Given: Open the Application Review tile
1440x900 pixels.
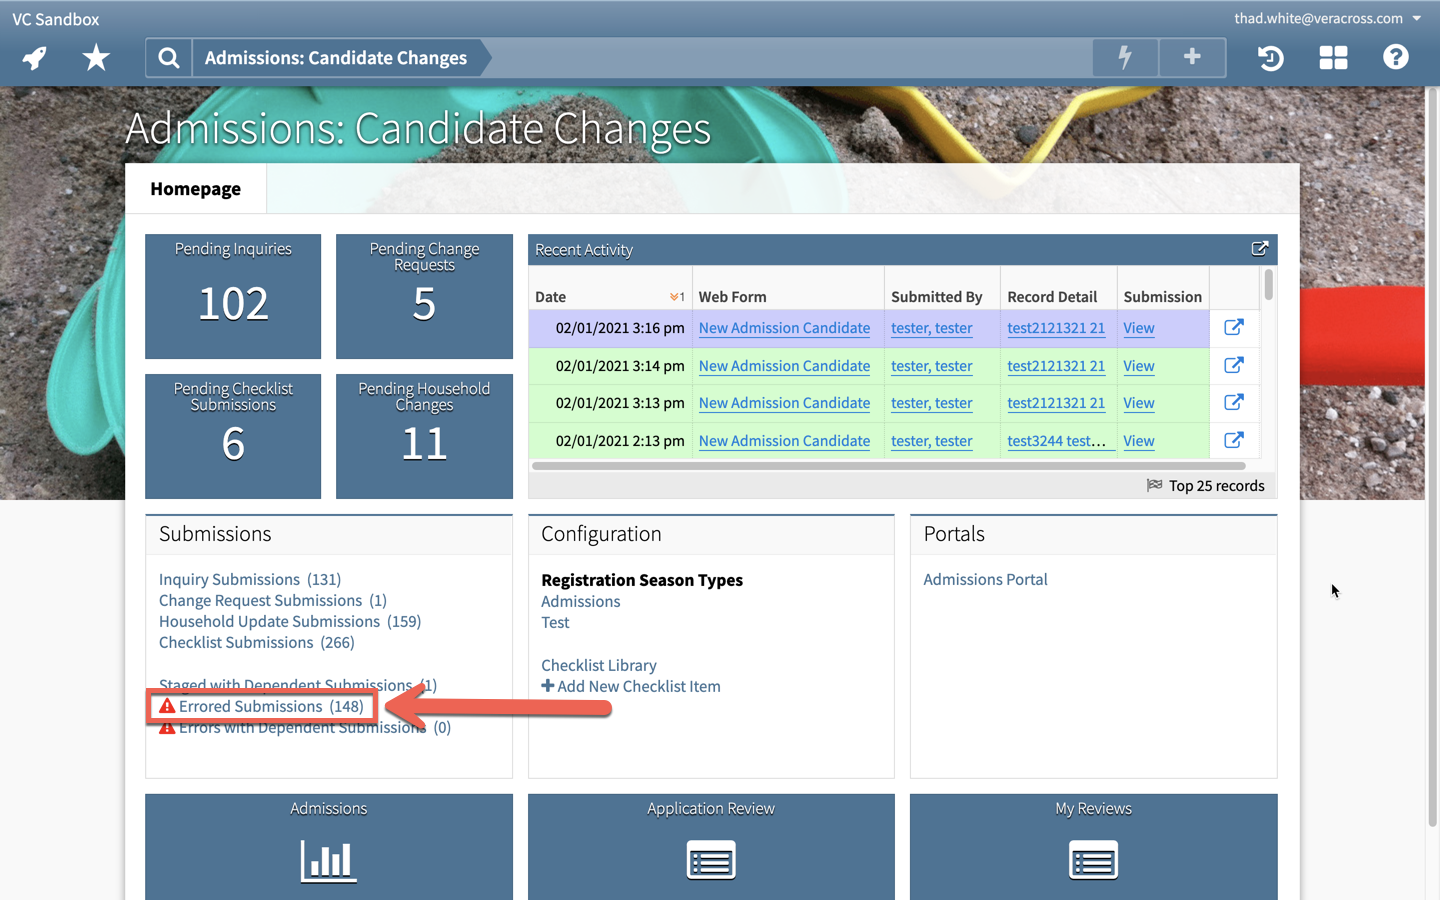Looking at the screenshot, I should [711, 846].
